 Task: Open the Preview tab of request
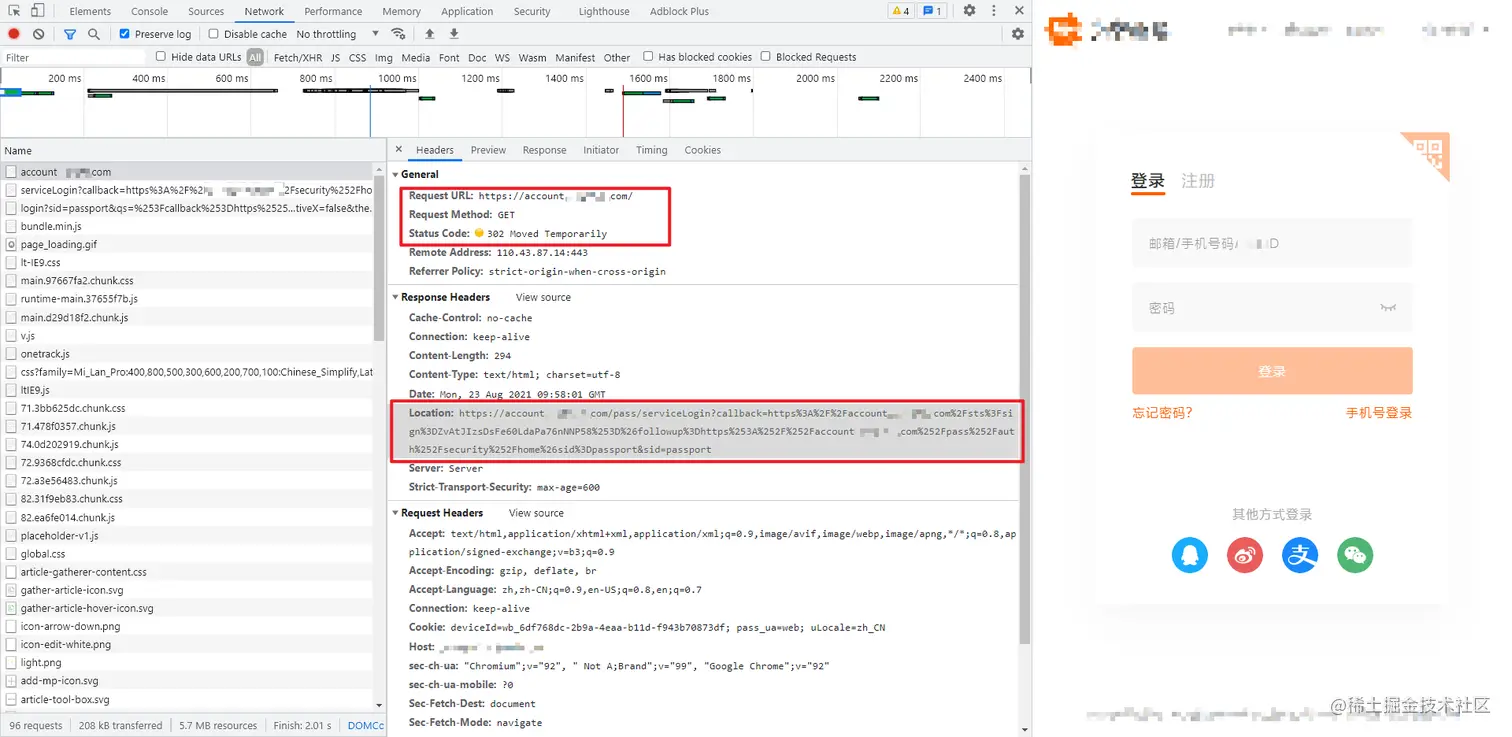488,150
